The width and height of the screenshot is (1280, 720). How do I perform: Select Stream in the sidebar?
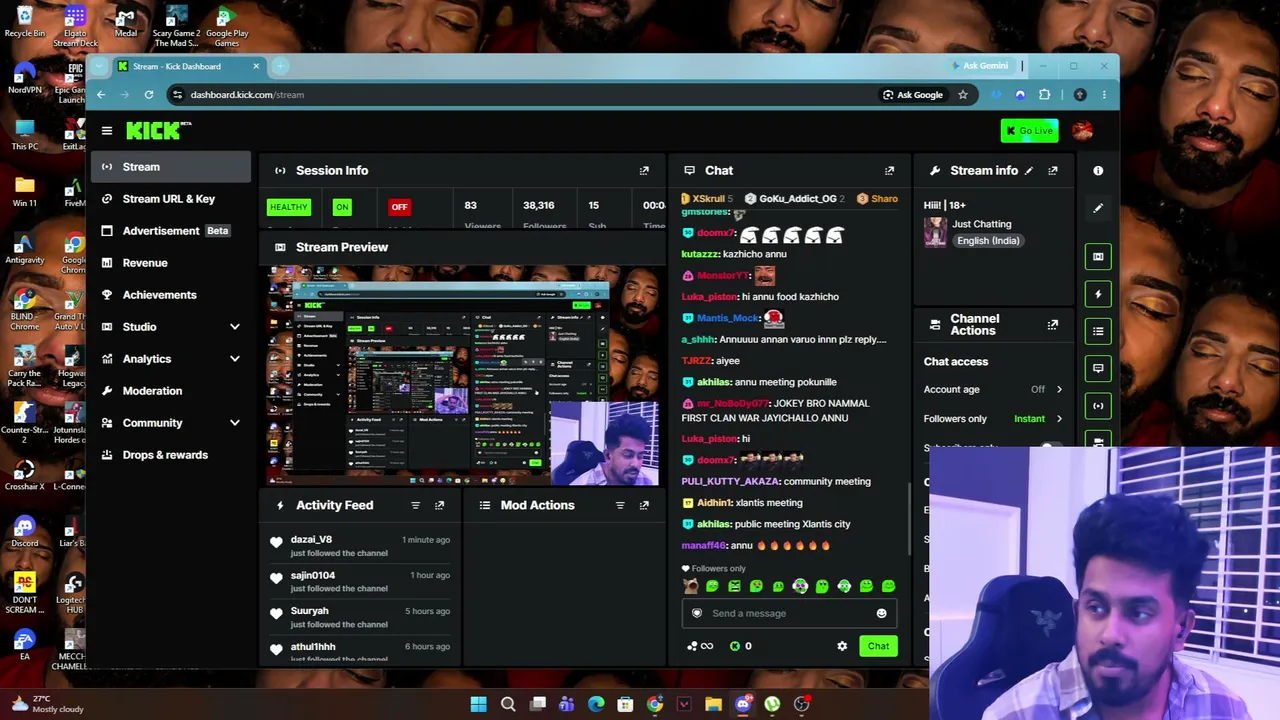(171, 167)
